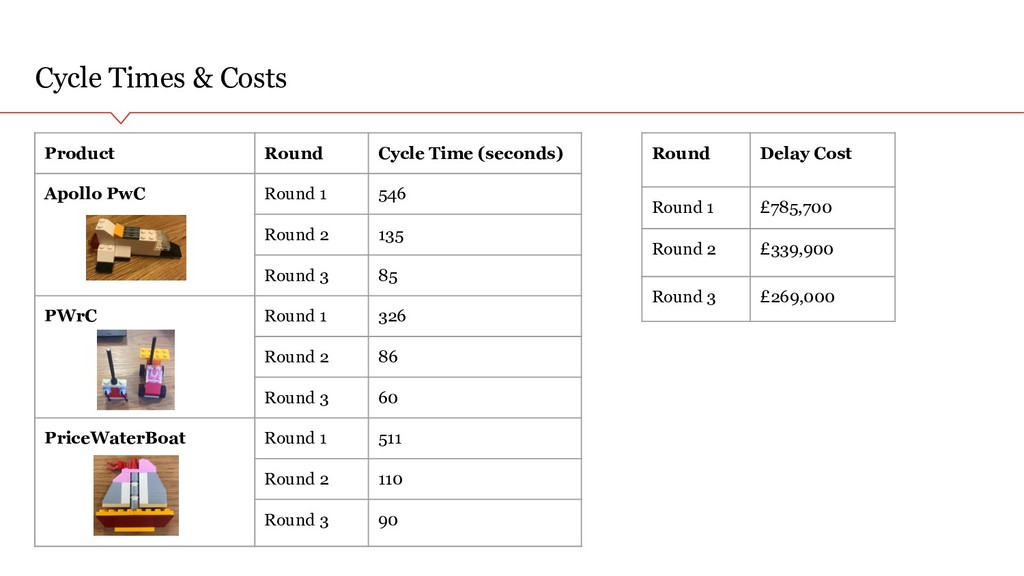Click the £339,900 delay cost value
The width and height of the screenshot is (1024, 576).
(797, 249)
